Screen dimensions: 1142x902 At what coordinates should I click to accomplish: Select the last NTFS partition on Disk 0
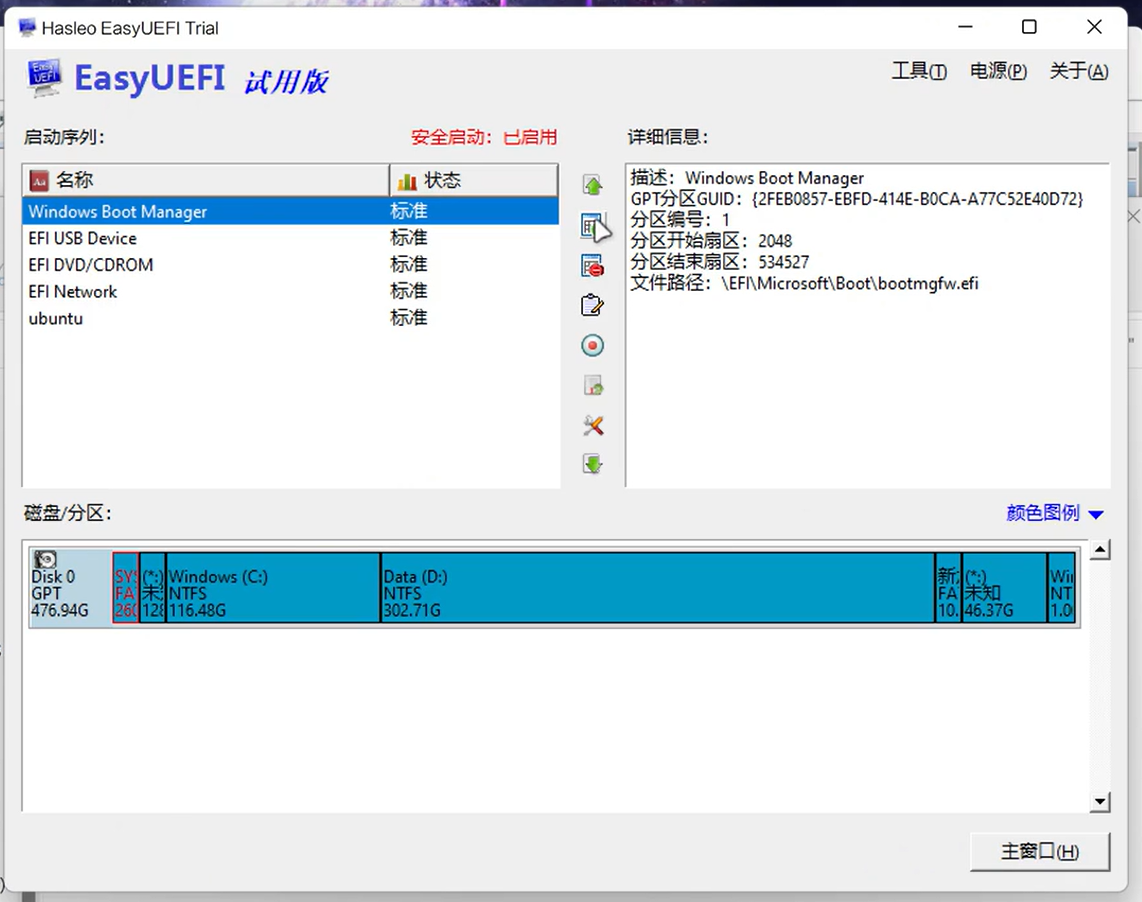click(x=1061, y=587)
